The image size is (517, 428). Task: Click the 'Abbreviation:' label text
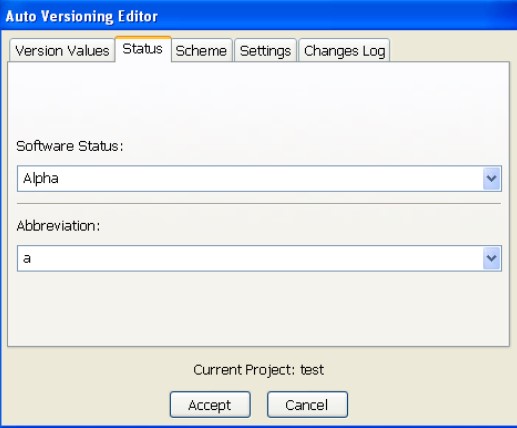pos(58,226)
